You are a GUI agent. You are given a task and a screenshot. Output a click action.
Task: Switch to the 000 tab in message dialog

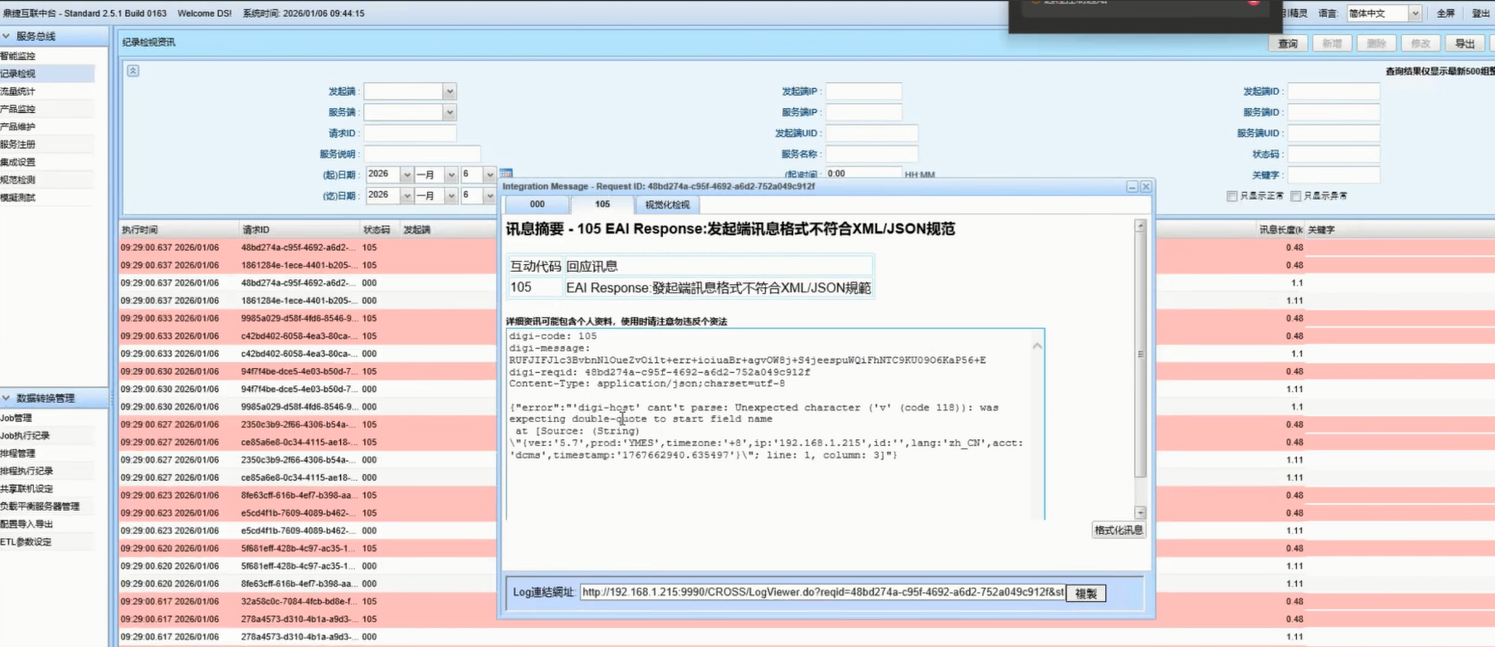coord(537,204)
